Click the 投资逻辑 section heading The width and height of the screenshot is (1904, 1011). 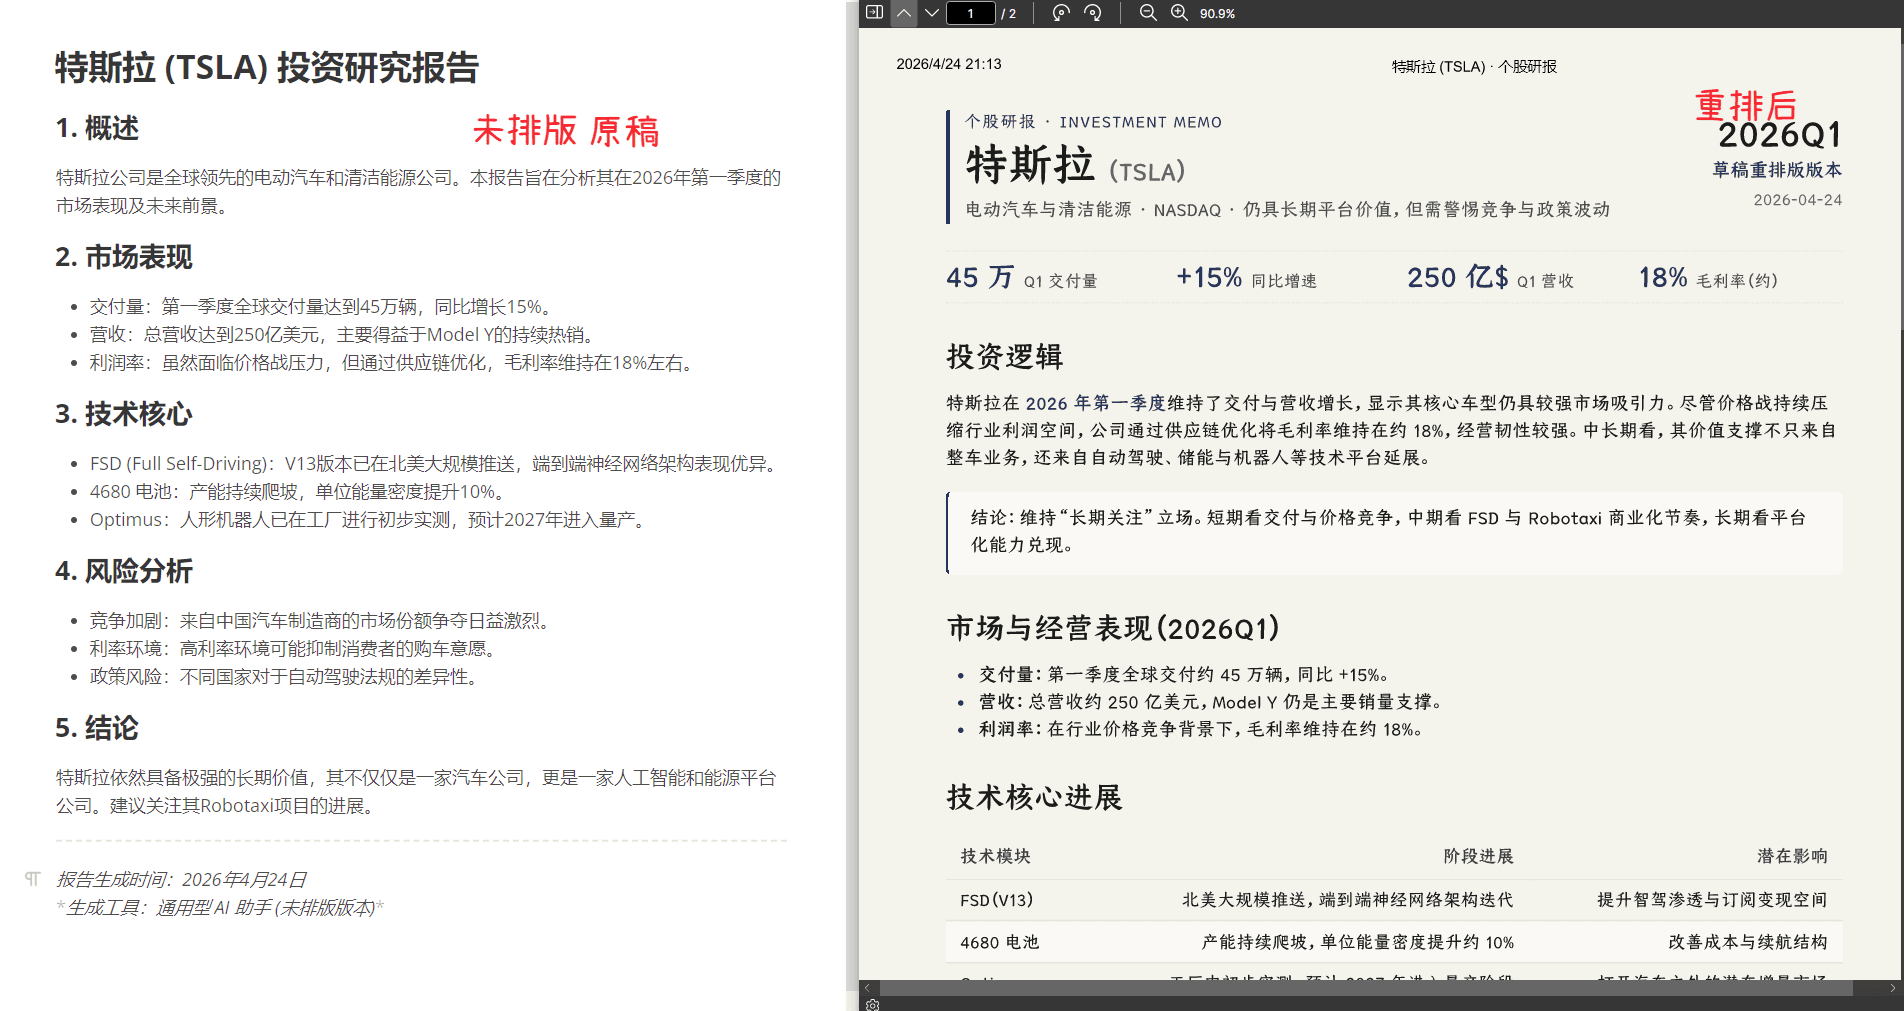[x=1005, y=357]
